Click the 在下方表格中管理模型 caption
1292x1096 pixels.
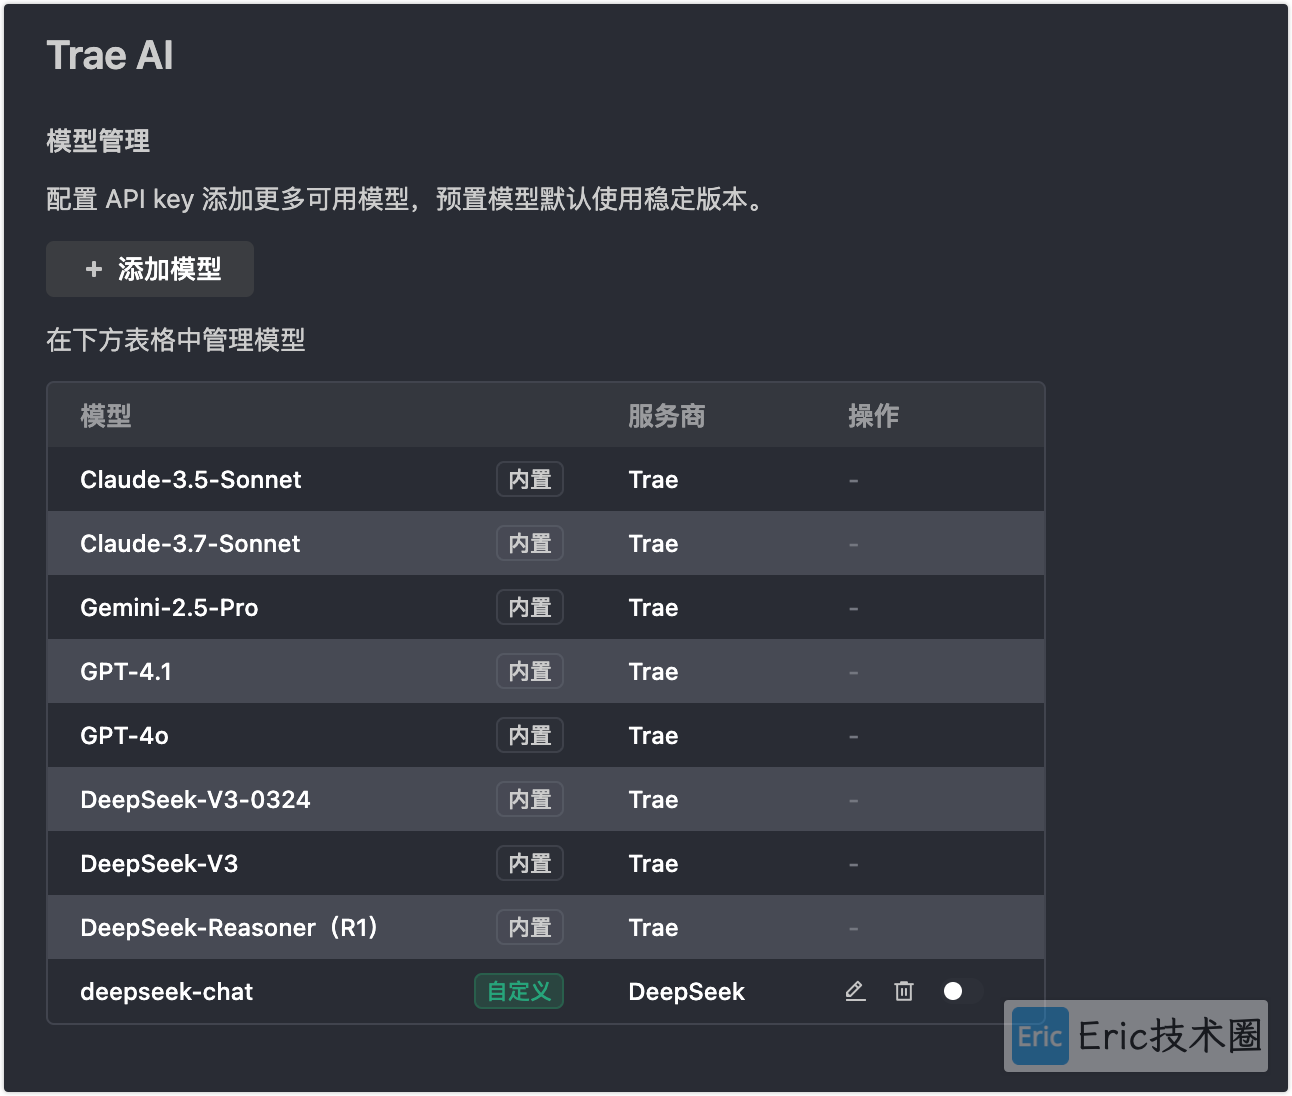176,340
